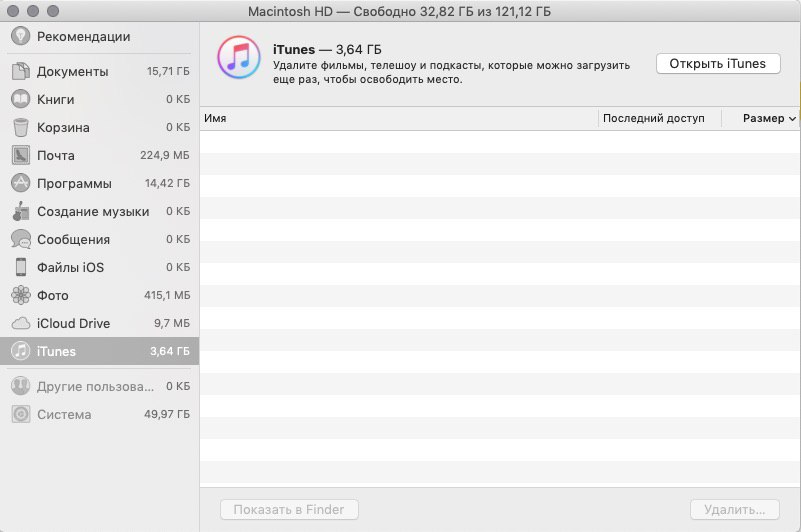
Task: Click Показать в Finder button
Action: tap(289, 510)
